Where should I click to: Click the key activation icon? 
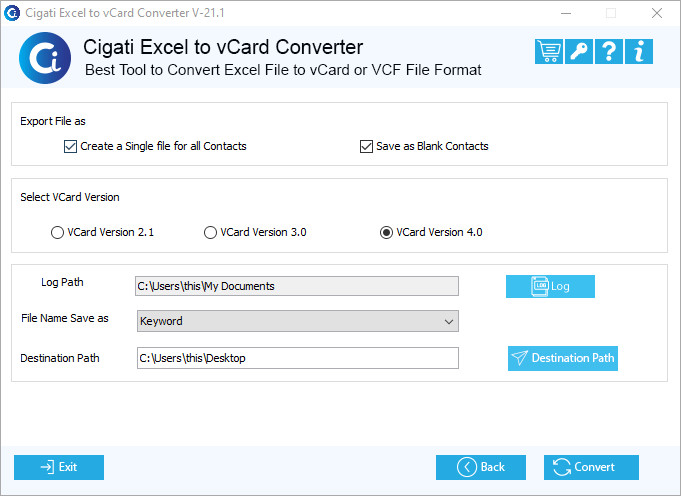579,52
